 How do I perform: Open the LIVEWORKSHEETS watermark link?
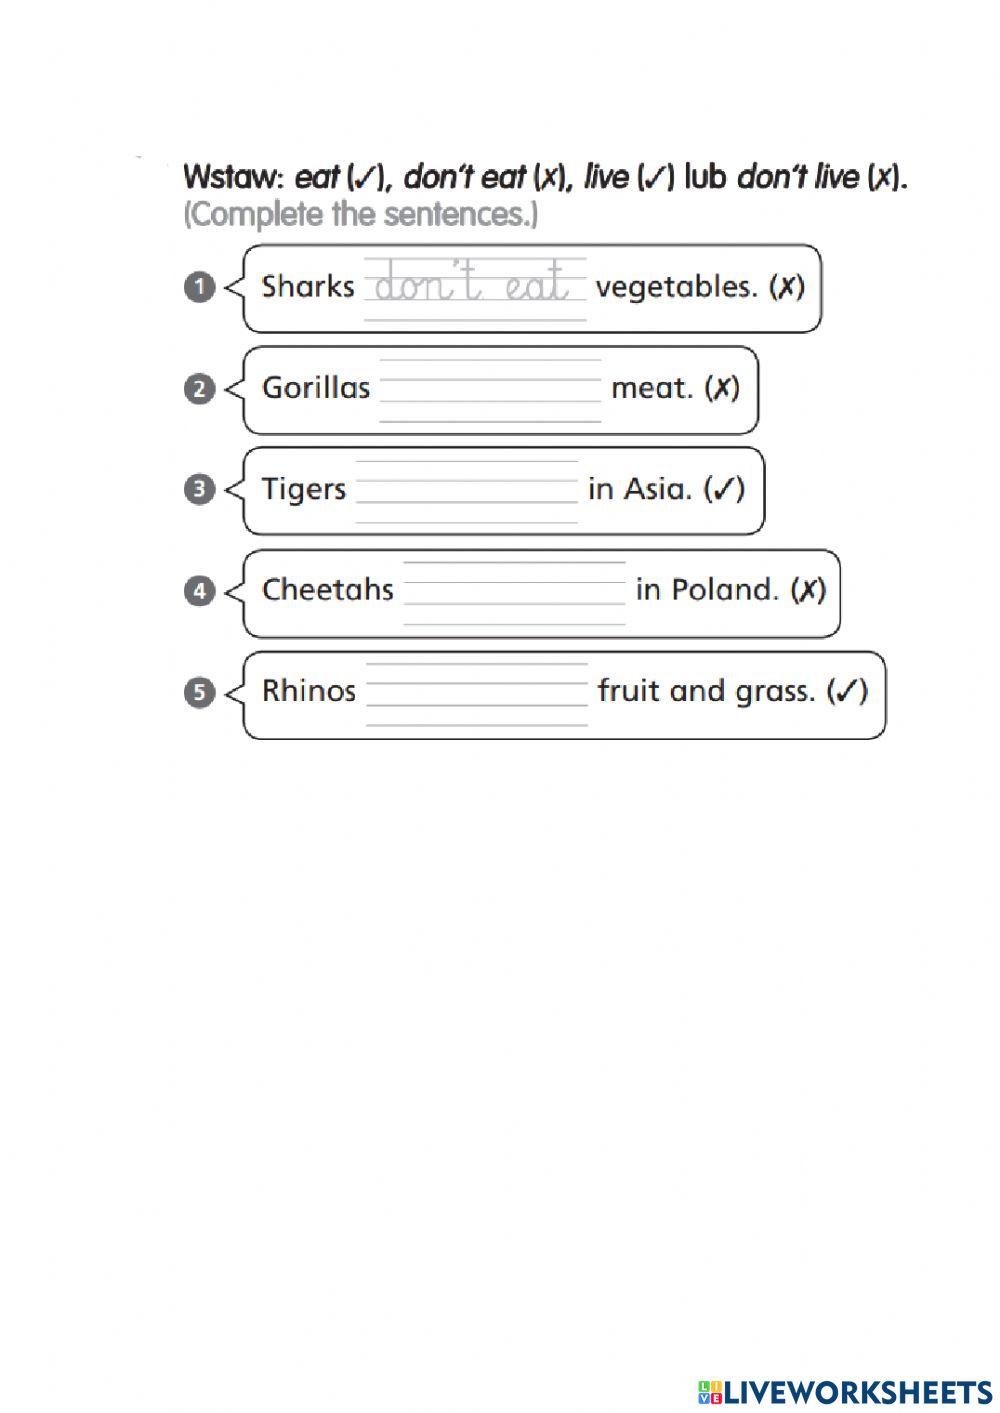coord(856,1391)
